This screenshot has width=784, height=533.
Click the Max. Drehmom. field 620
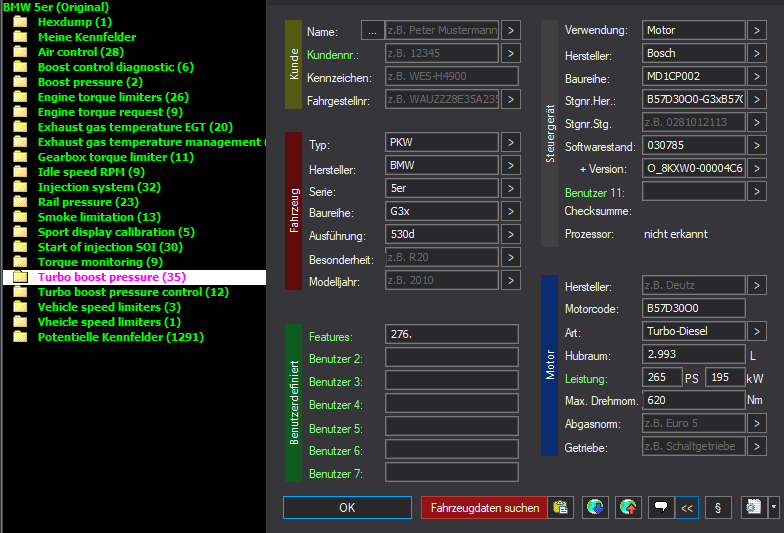coord(694,400)
